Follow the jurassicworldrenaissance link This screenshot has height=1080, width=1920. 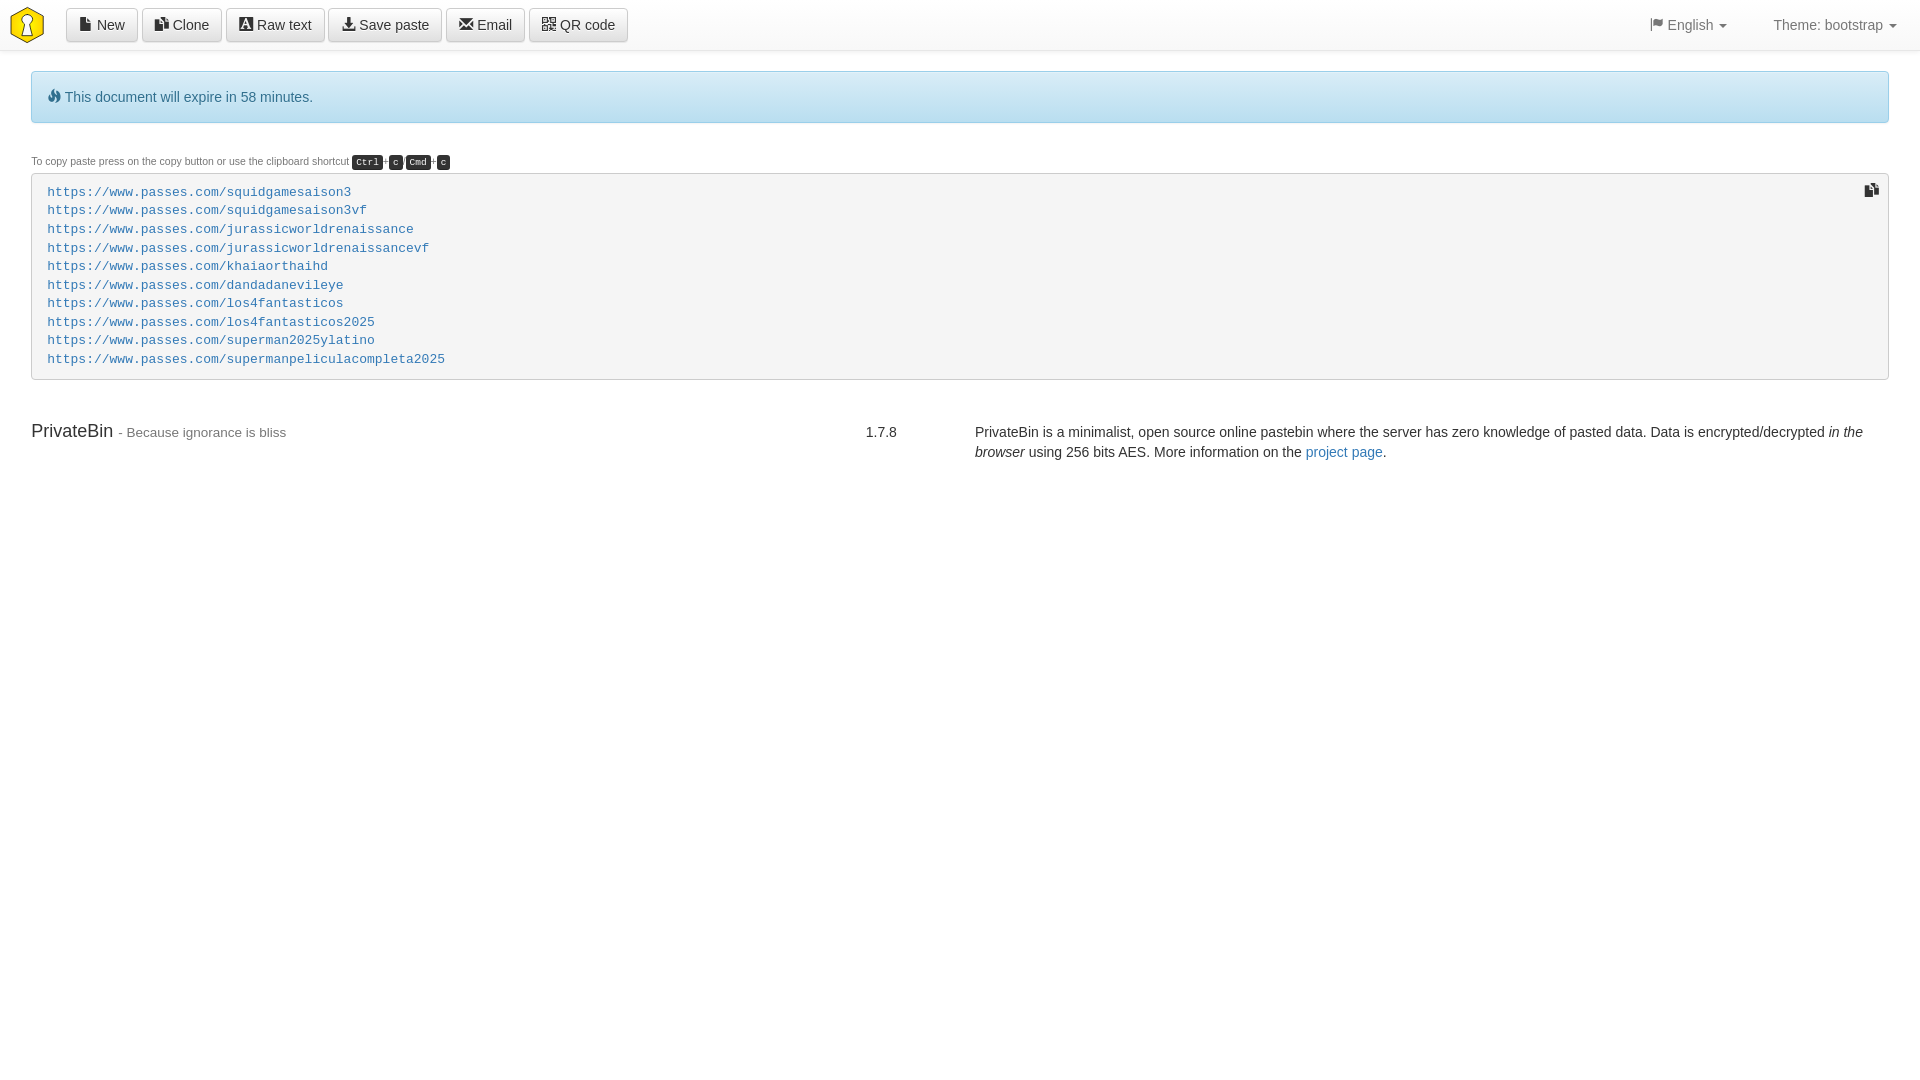tap(230, 229)
